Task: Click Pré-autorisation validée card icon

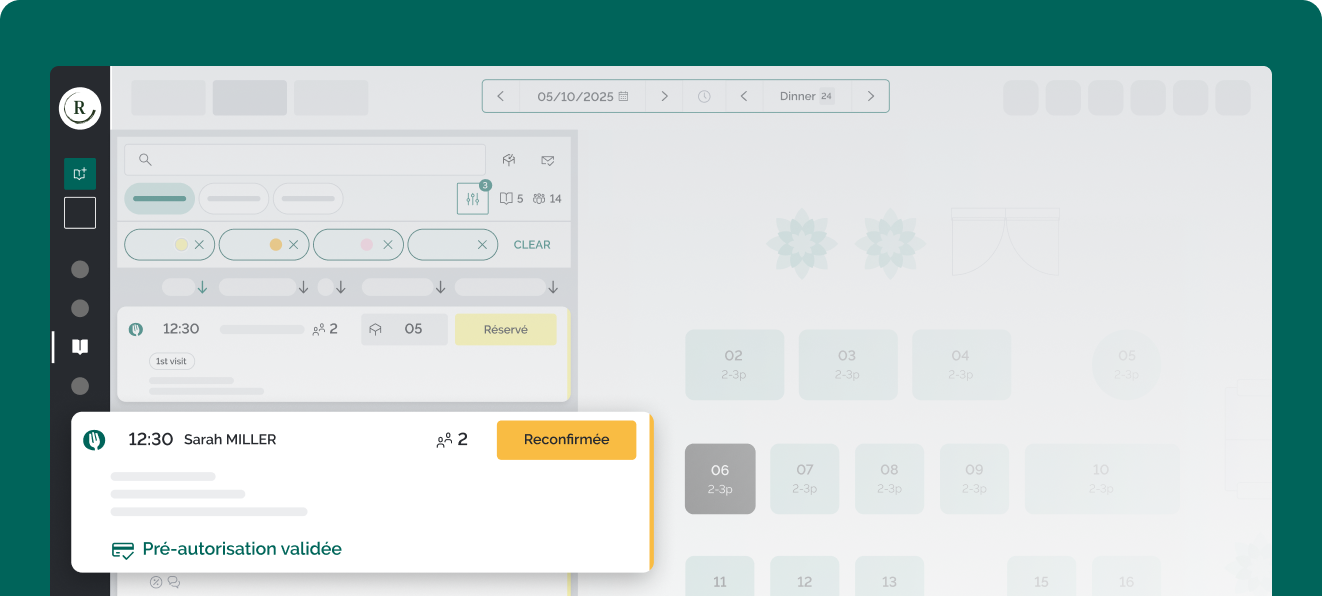Action: pos(123,550)
